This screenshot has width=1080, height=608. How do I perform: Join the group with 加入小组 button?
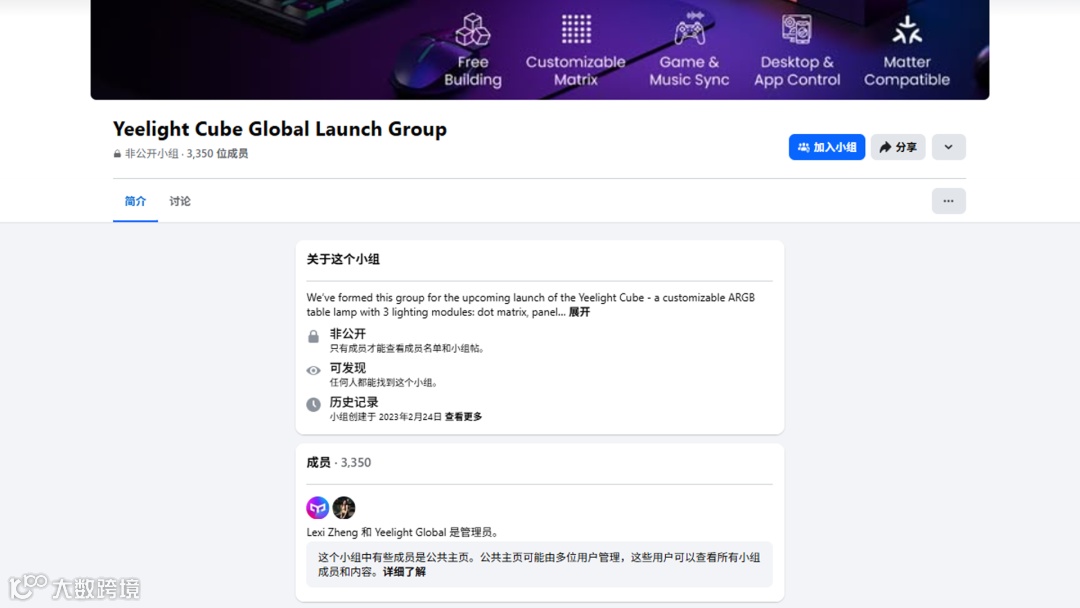click(x=827, y=147)
